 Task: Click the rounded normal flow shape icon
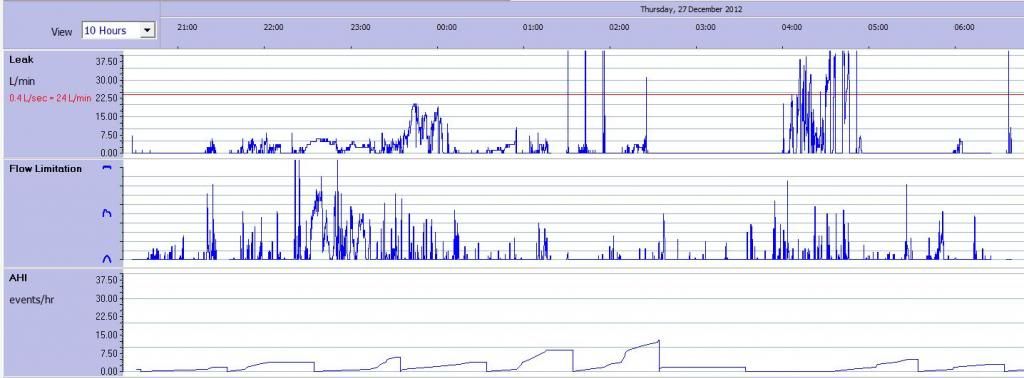107,259
